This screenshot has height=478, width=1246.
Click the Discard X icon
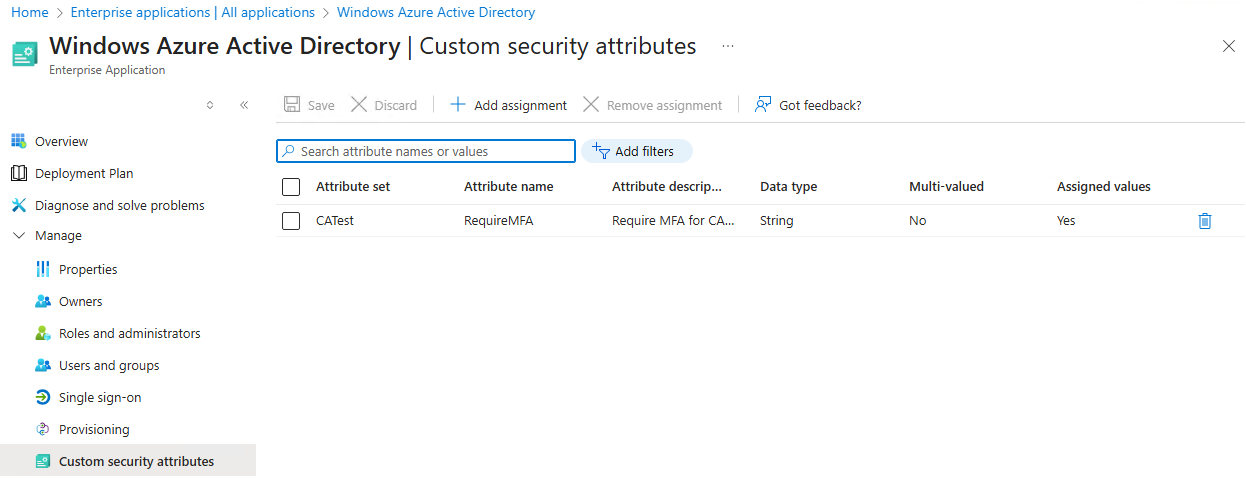(359, 105)
